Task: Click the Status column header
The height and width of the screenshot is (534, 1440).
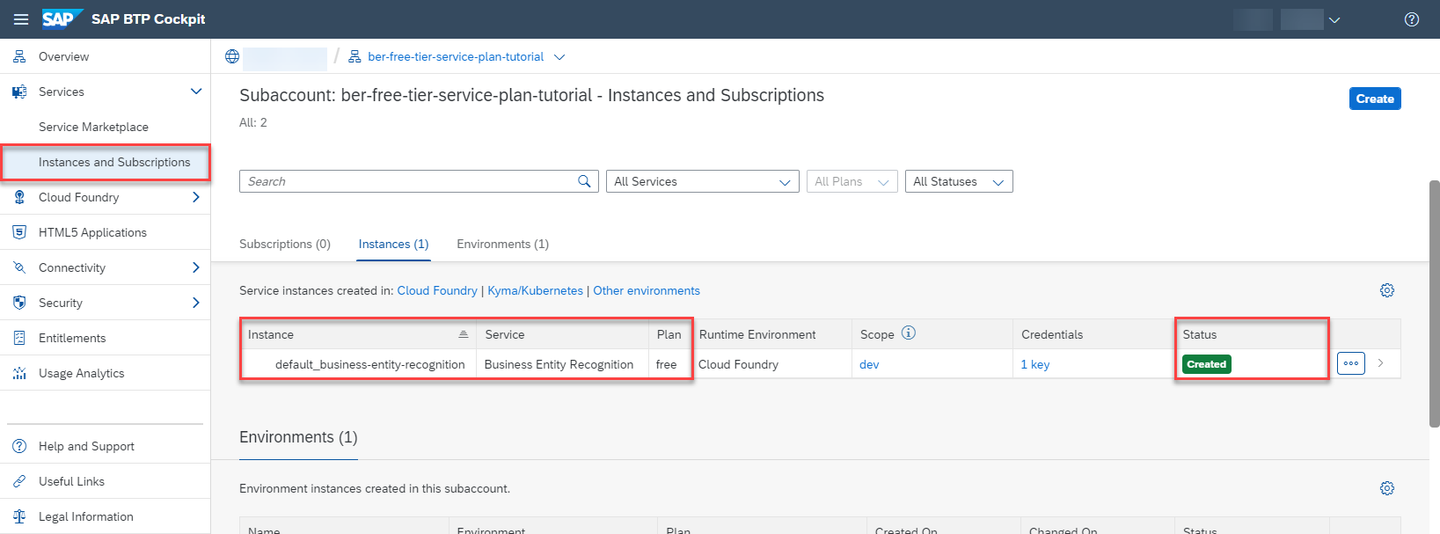Action: point(1252,335)
